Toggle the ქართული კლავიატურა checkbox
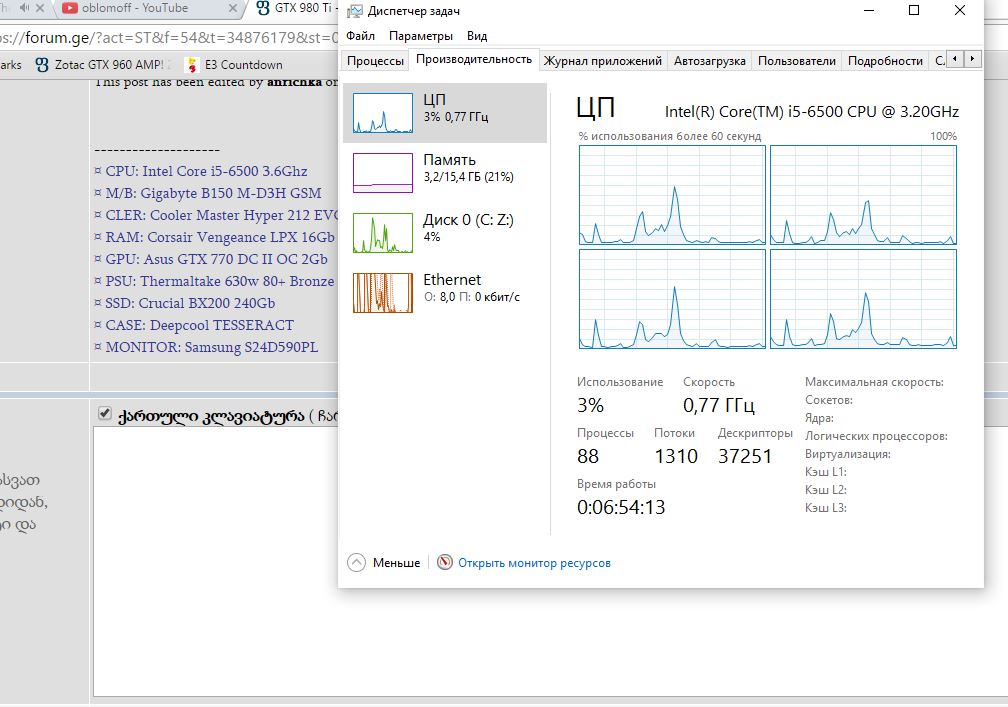 pos(104,414)
